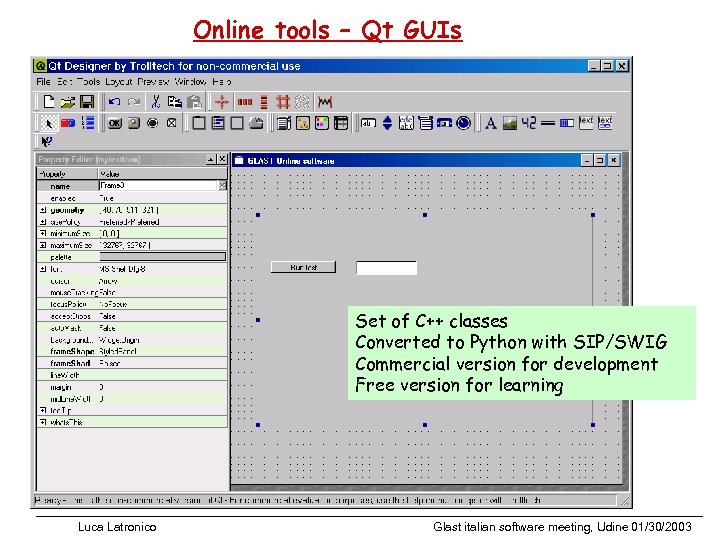
Task: Pick the TextView widget tool
Action: (586, 122)
